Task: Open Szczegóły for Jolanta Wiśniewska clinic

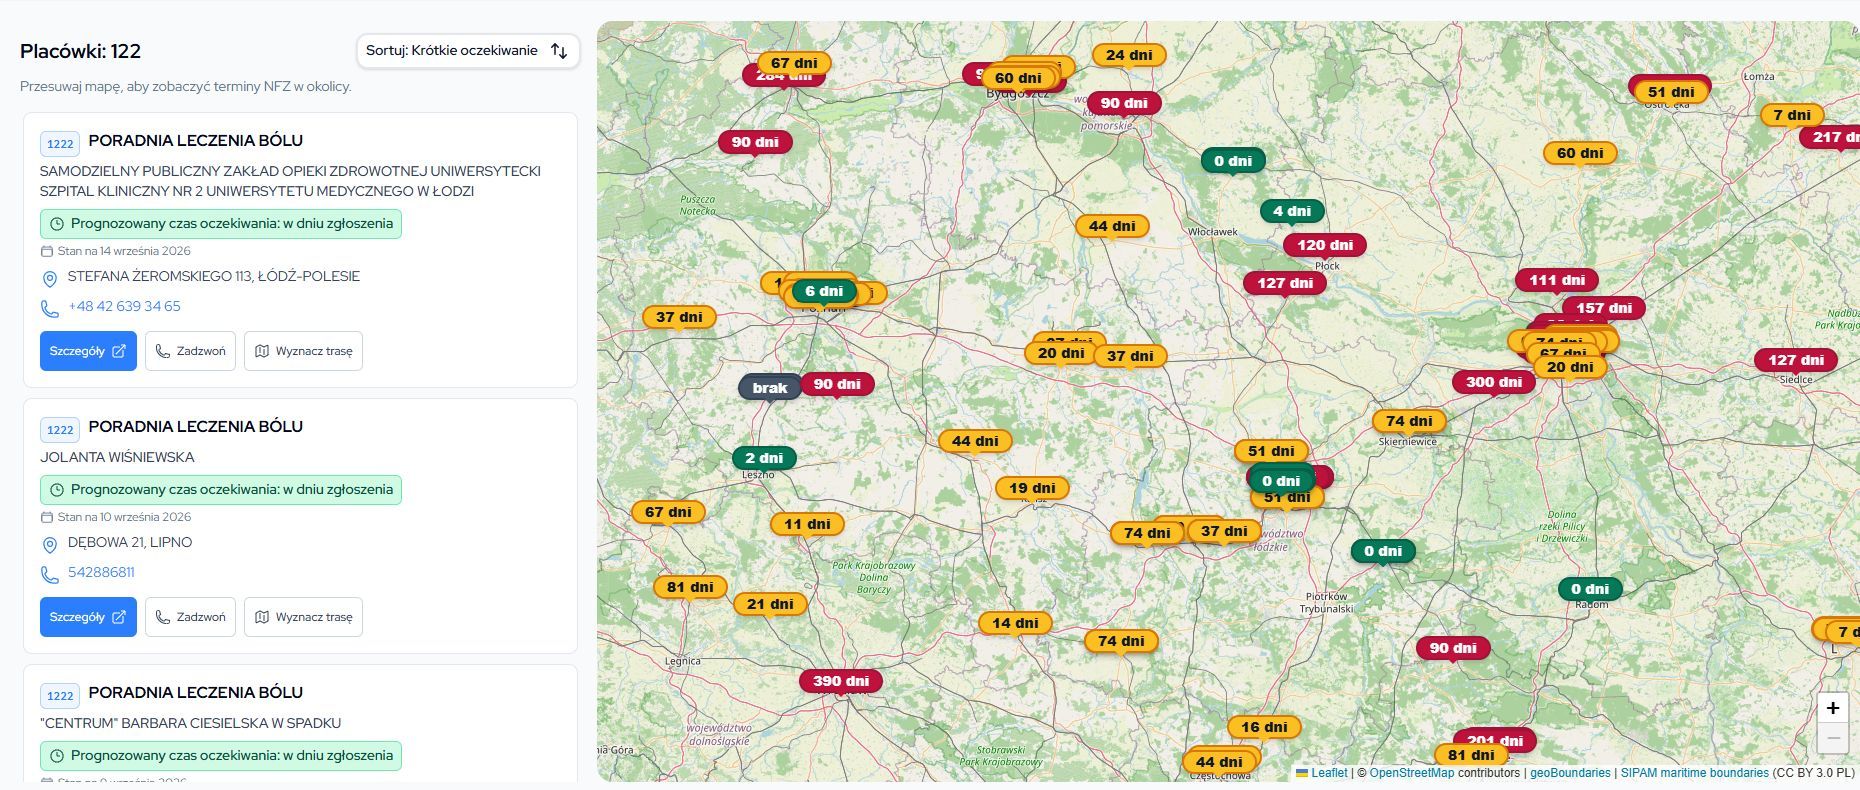Action: pos(88,617)
